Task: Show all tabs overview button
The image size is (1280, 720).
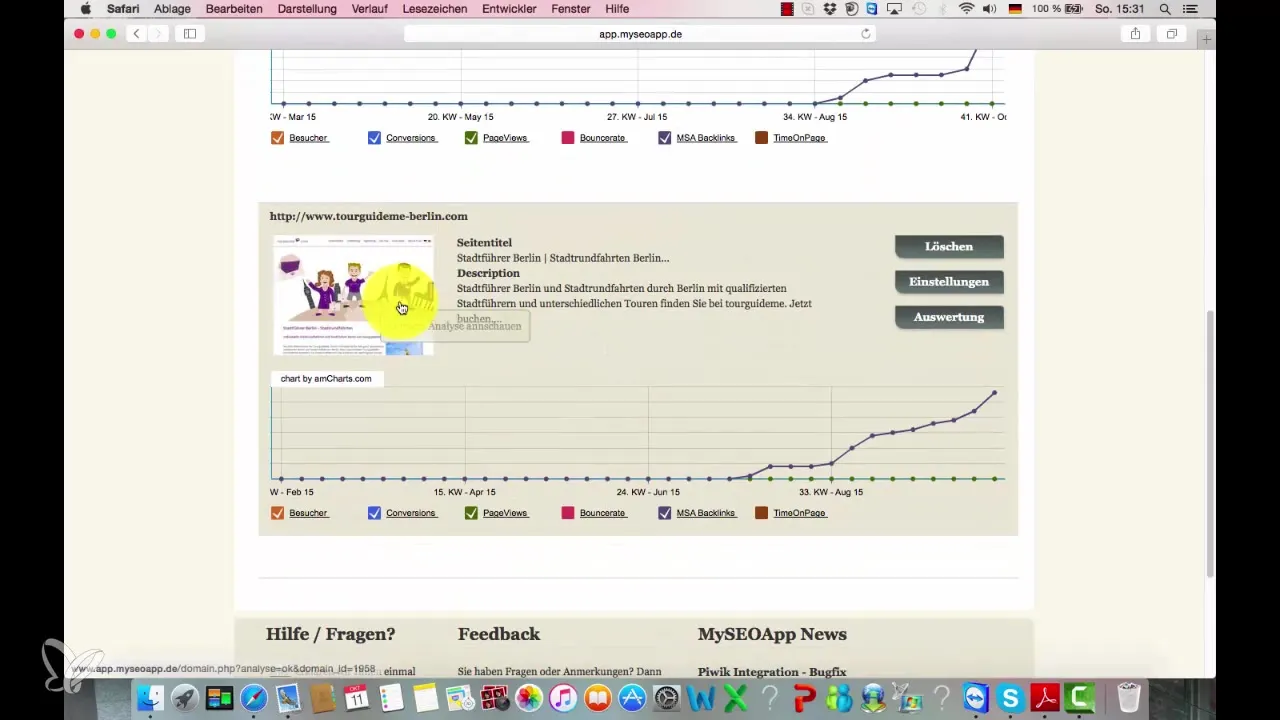Action: tap(1171, 34)
